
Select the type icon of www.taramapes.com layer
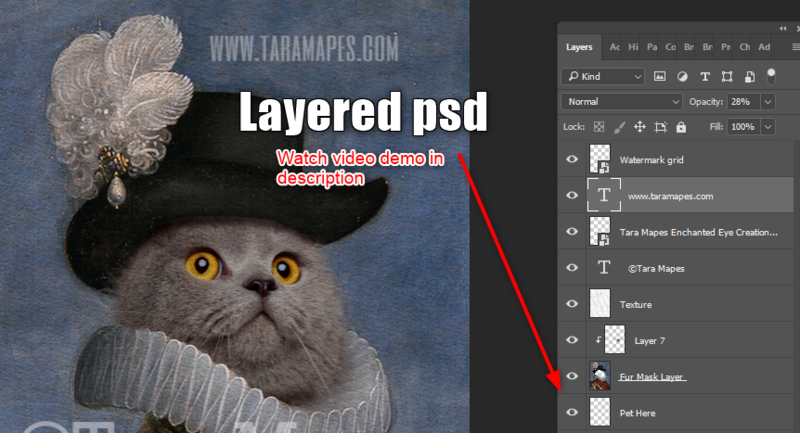tap(604, 195)
